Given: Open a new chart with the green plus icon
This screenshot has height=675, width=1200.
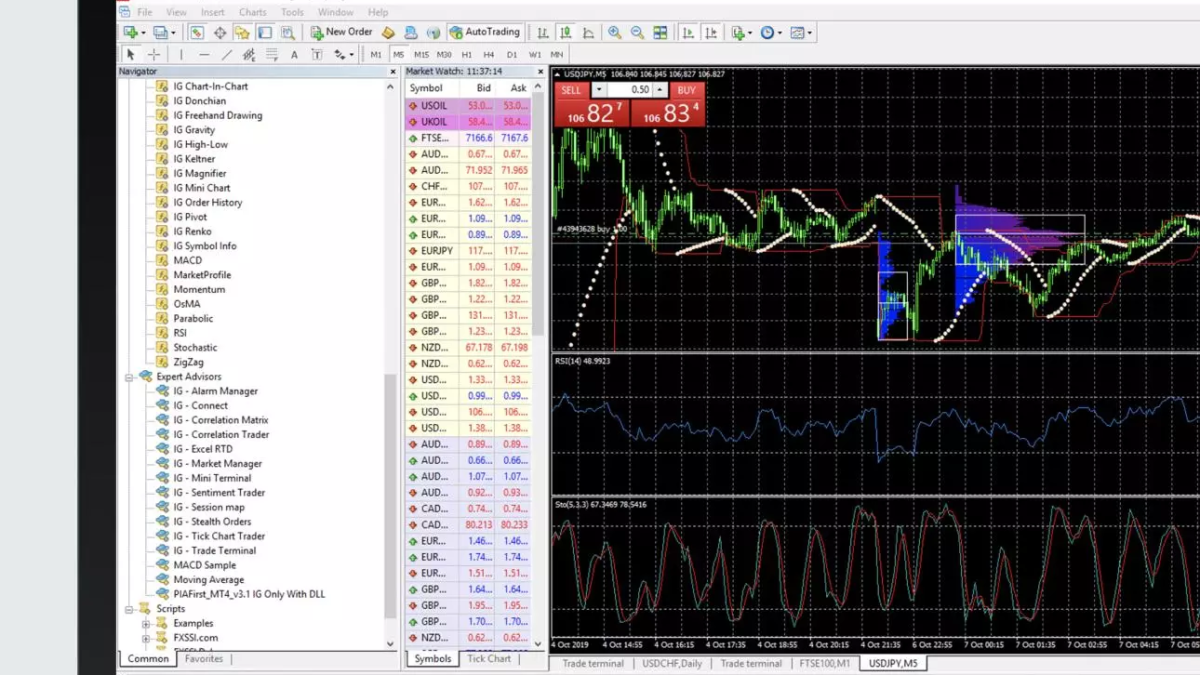Looking at the screenshot, I should point(130,32).
